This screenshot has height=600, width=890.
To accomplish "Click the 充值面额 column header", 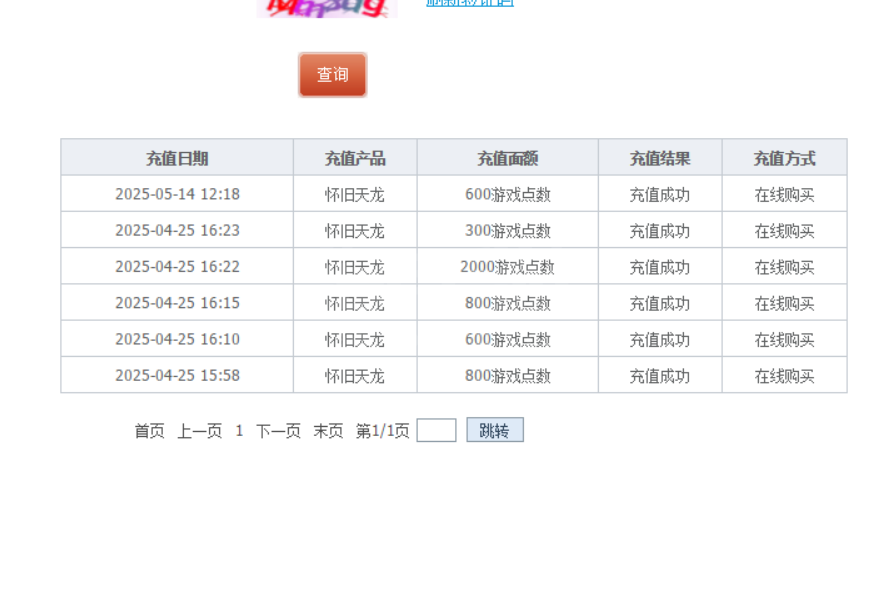I will click(x=507, y=158).
